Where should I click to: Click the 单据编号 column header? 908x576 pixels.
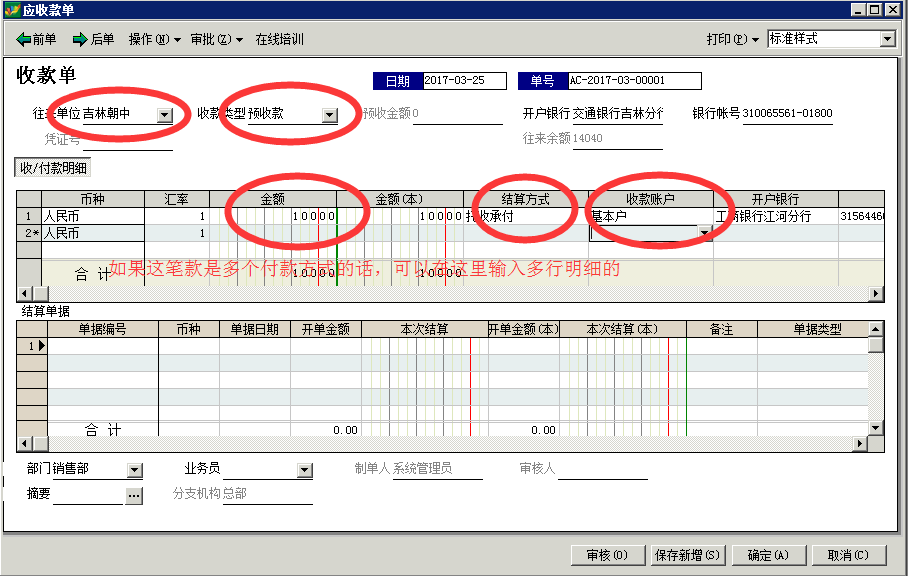[102, 329]
